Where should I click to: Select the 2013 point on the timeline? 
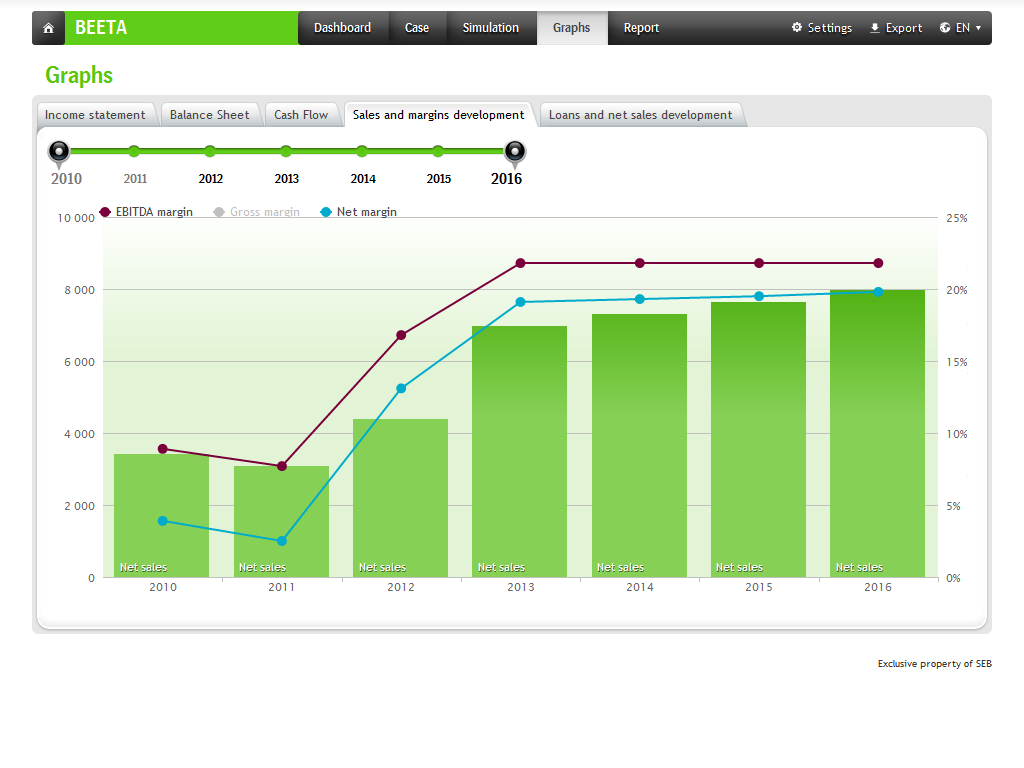tap(286, 152)
